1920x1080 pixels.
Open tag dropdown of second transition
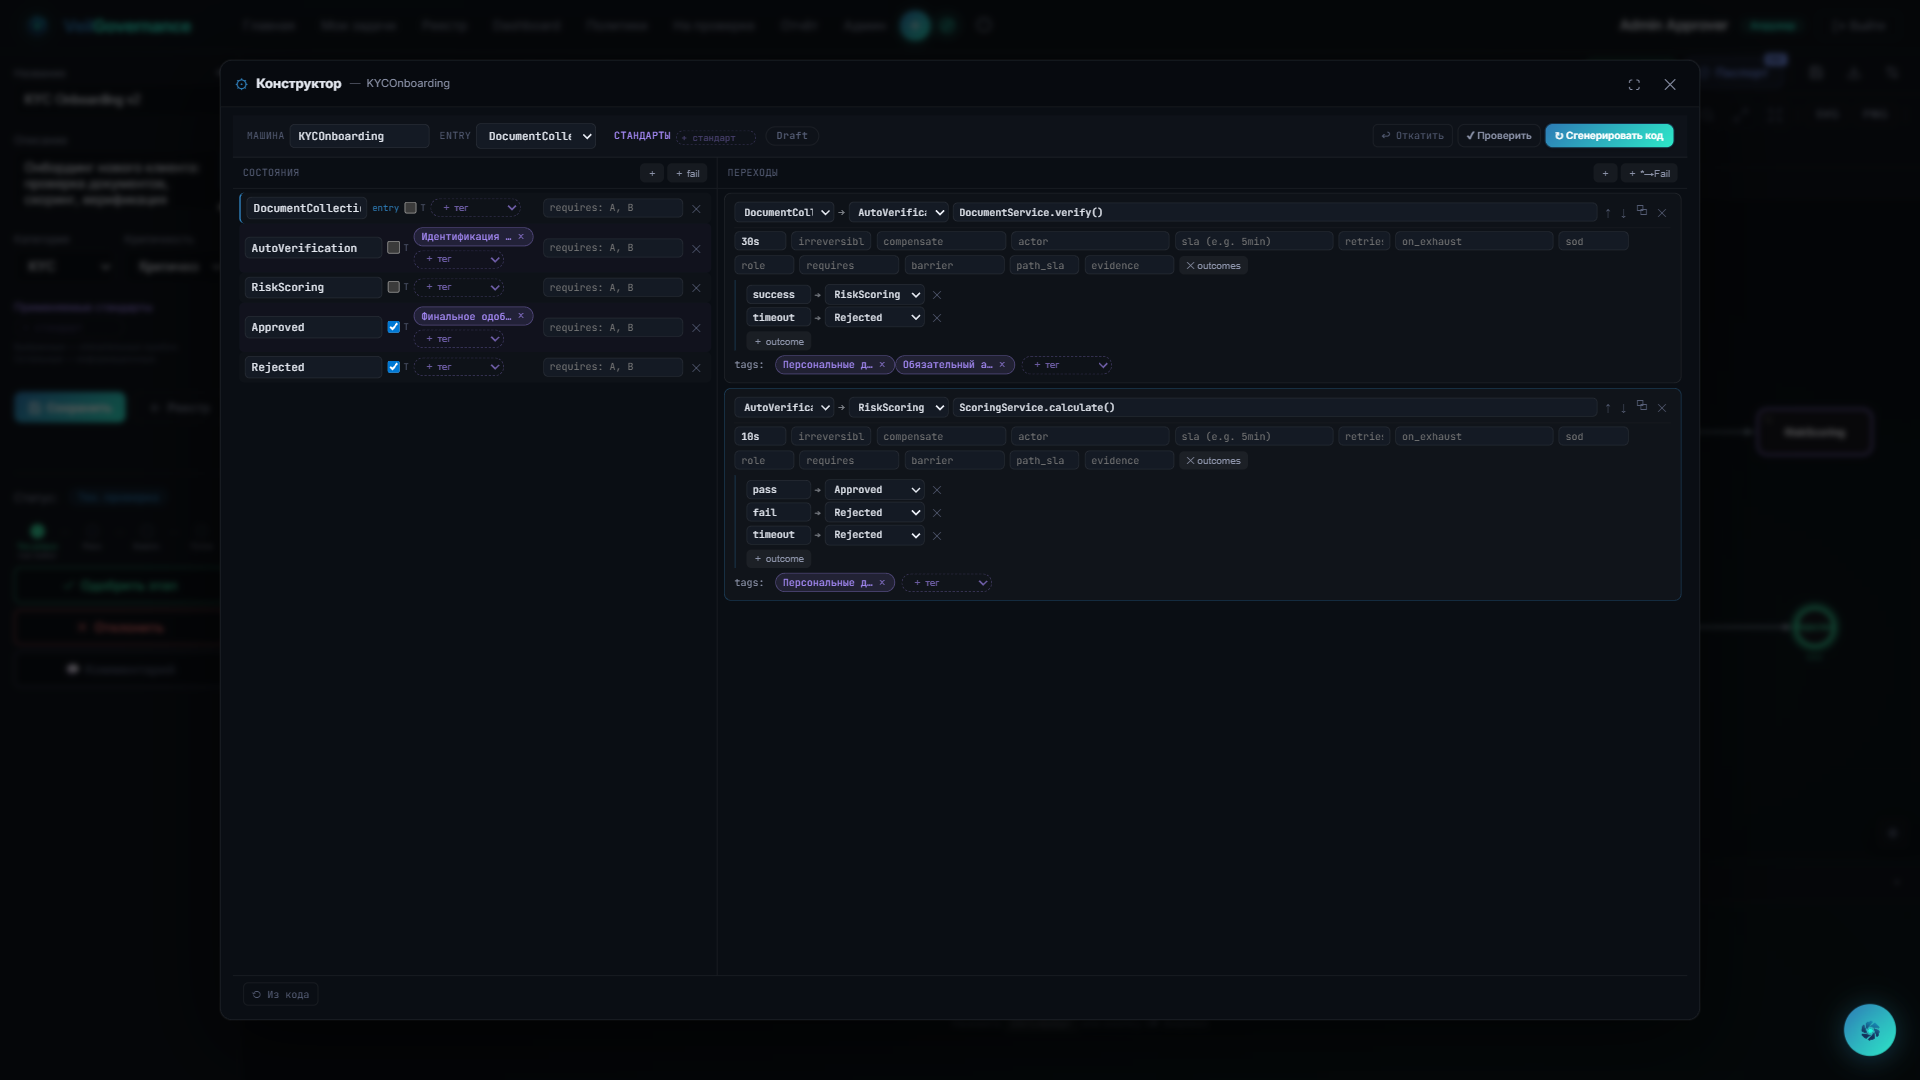[946, 583]
